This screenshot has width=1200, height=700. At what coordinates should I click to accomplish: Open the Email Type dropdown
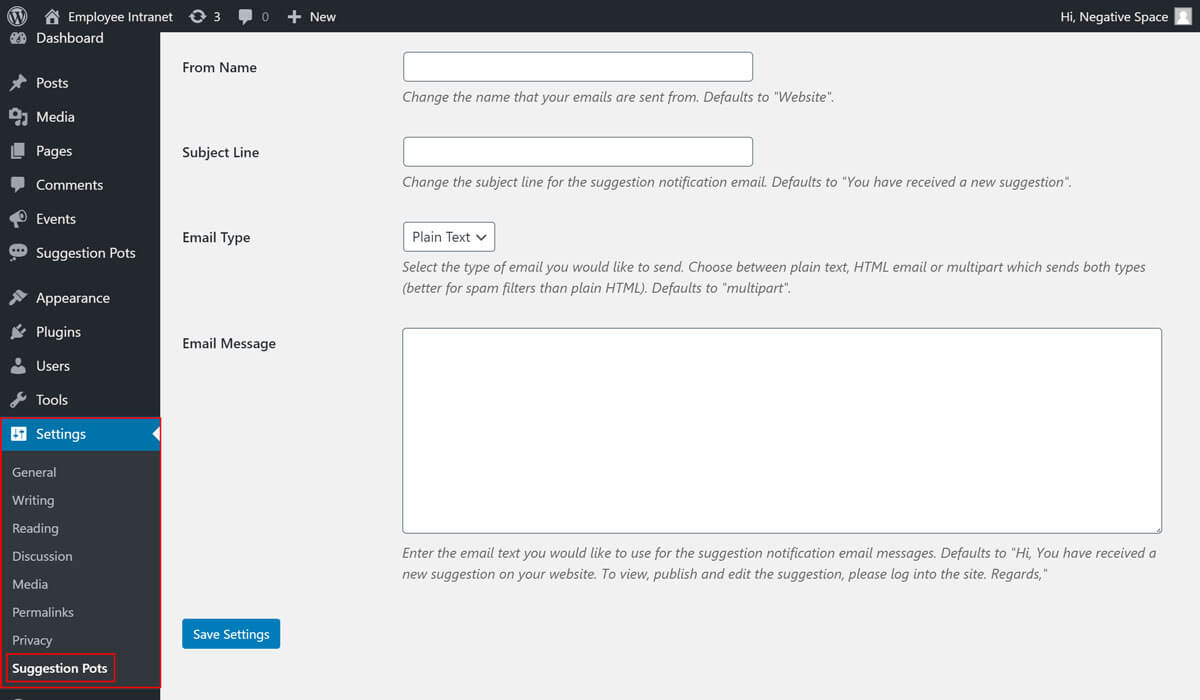point(449,237)
